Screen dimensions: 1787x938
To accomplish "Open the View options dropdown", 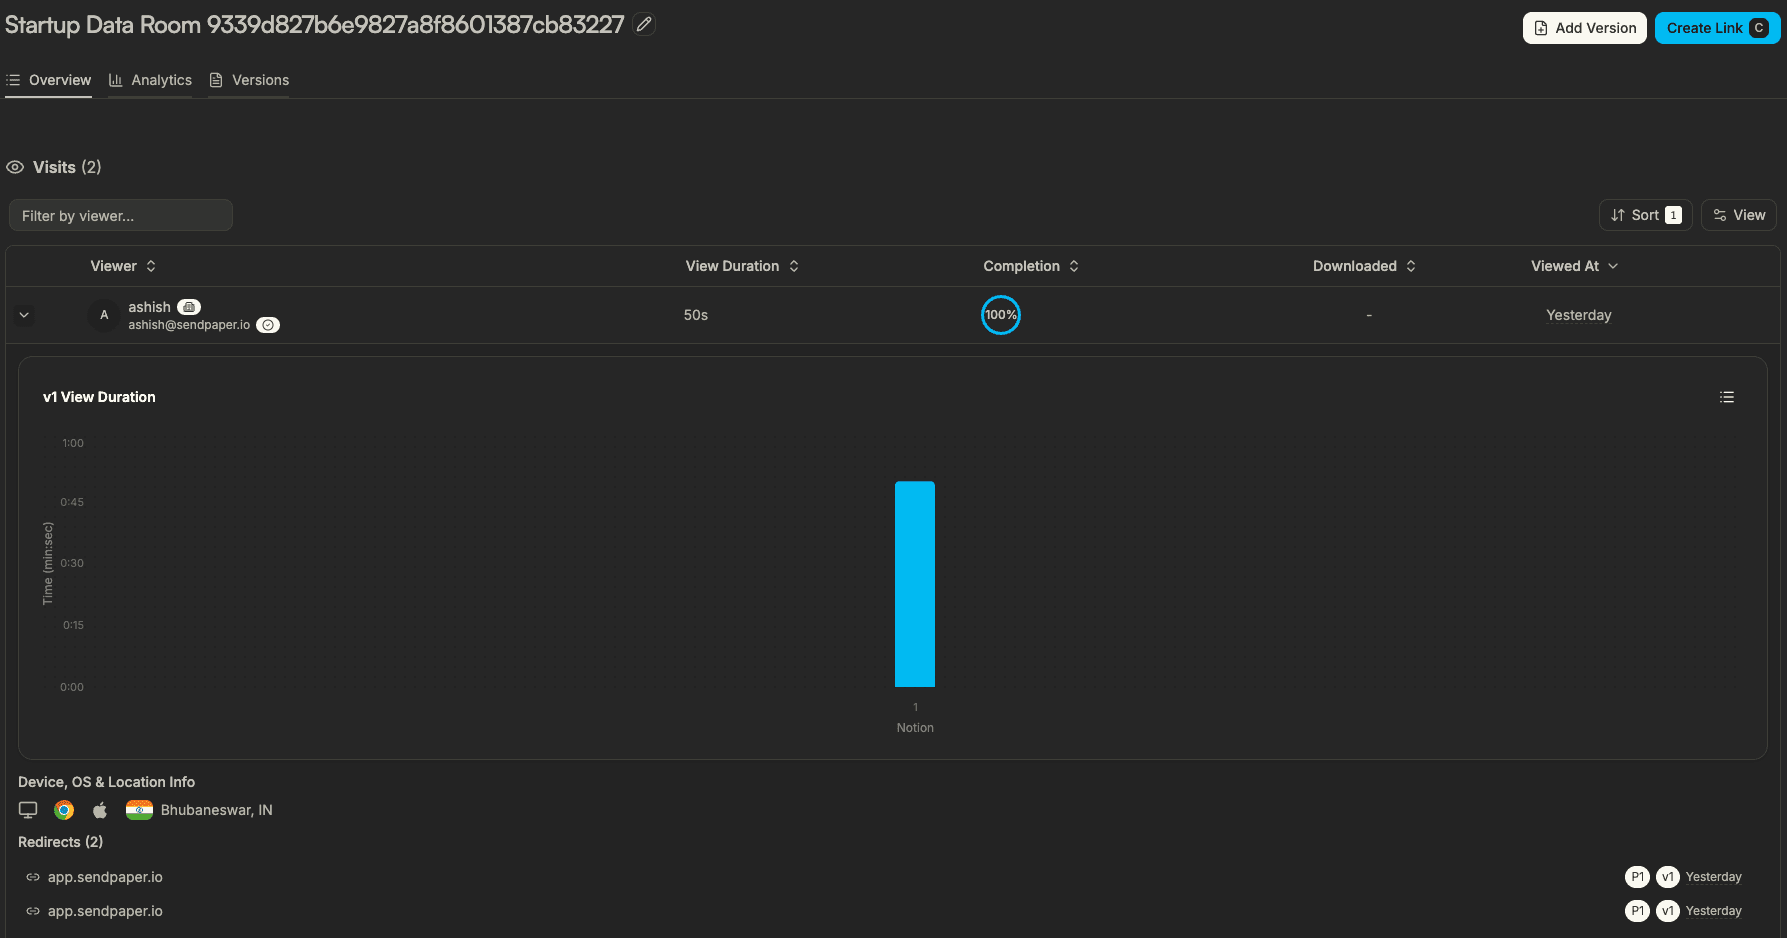I will click(1739, 214).
